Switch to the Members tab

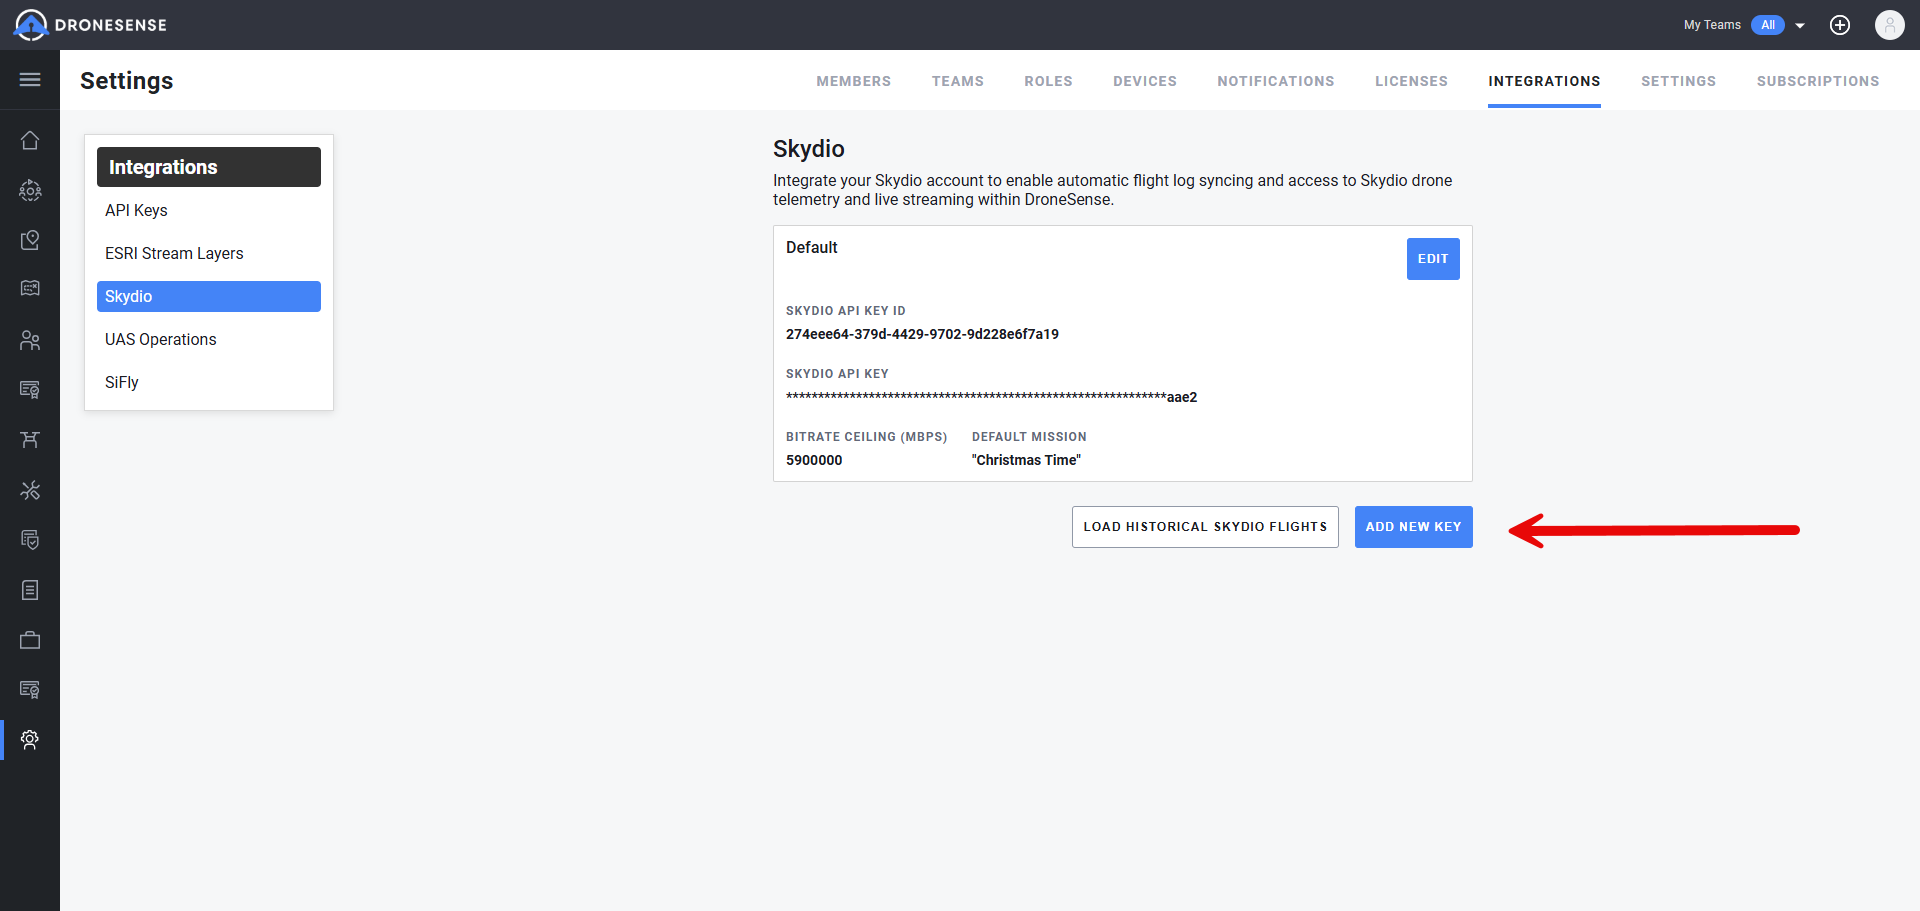(854, 81)
